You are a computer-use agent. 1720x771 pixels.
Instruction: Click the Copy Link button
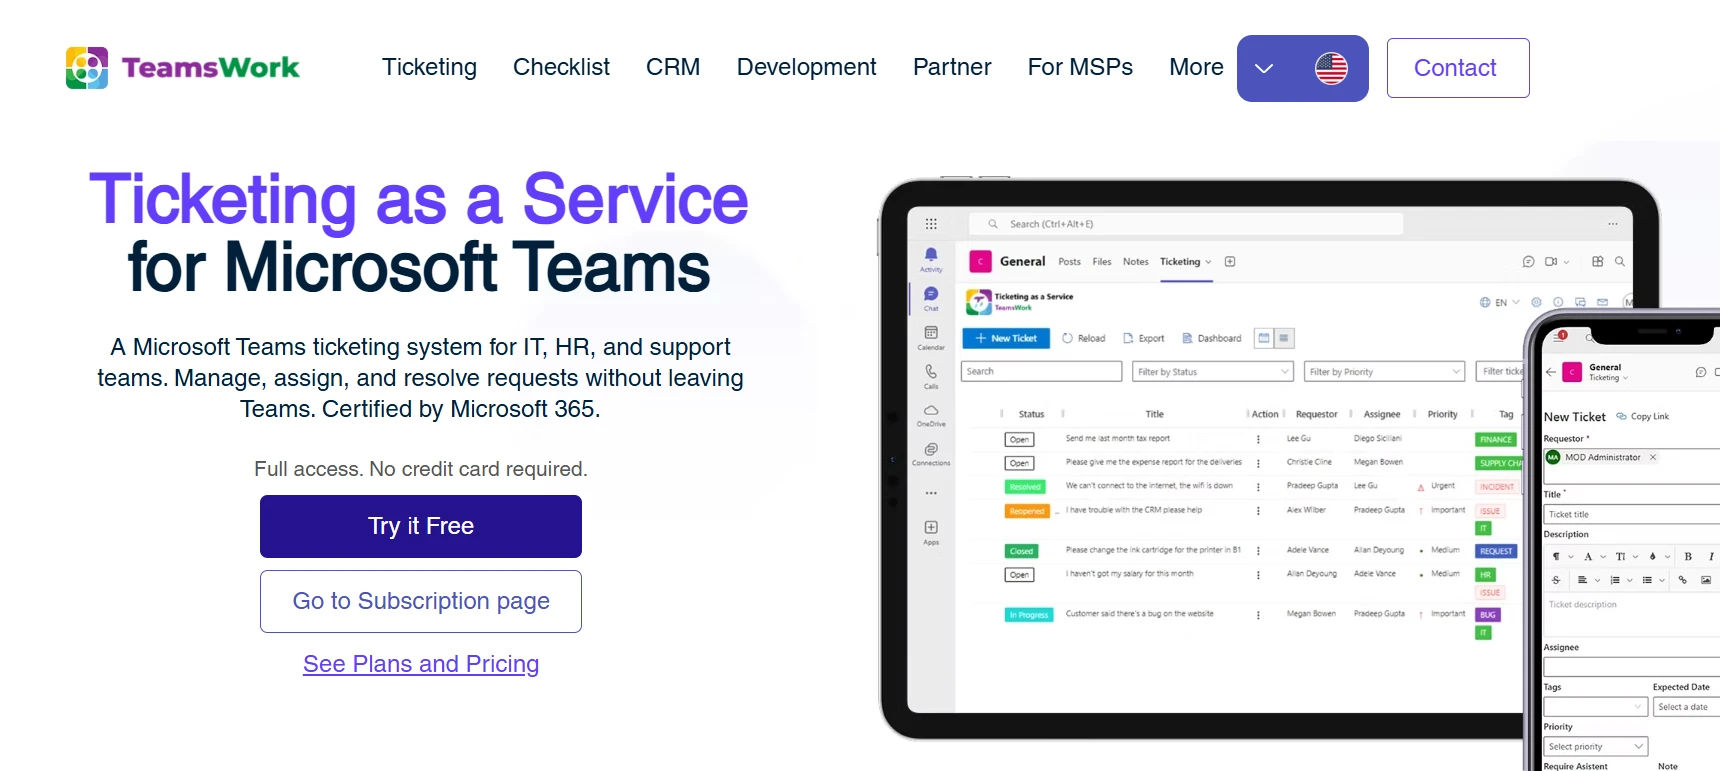(1643, 417)
